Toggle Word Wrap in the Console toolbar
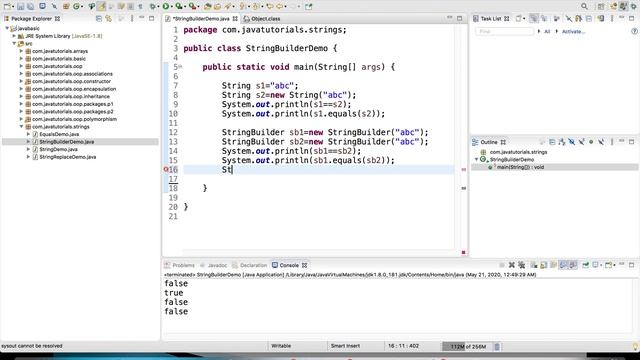The width and height of the screenshot is (640, 360). click(x=553, y=265)
